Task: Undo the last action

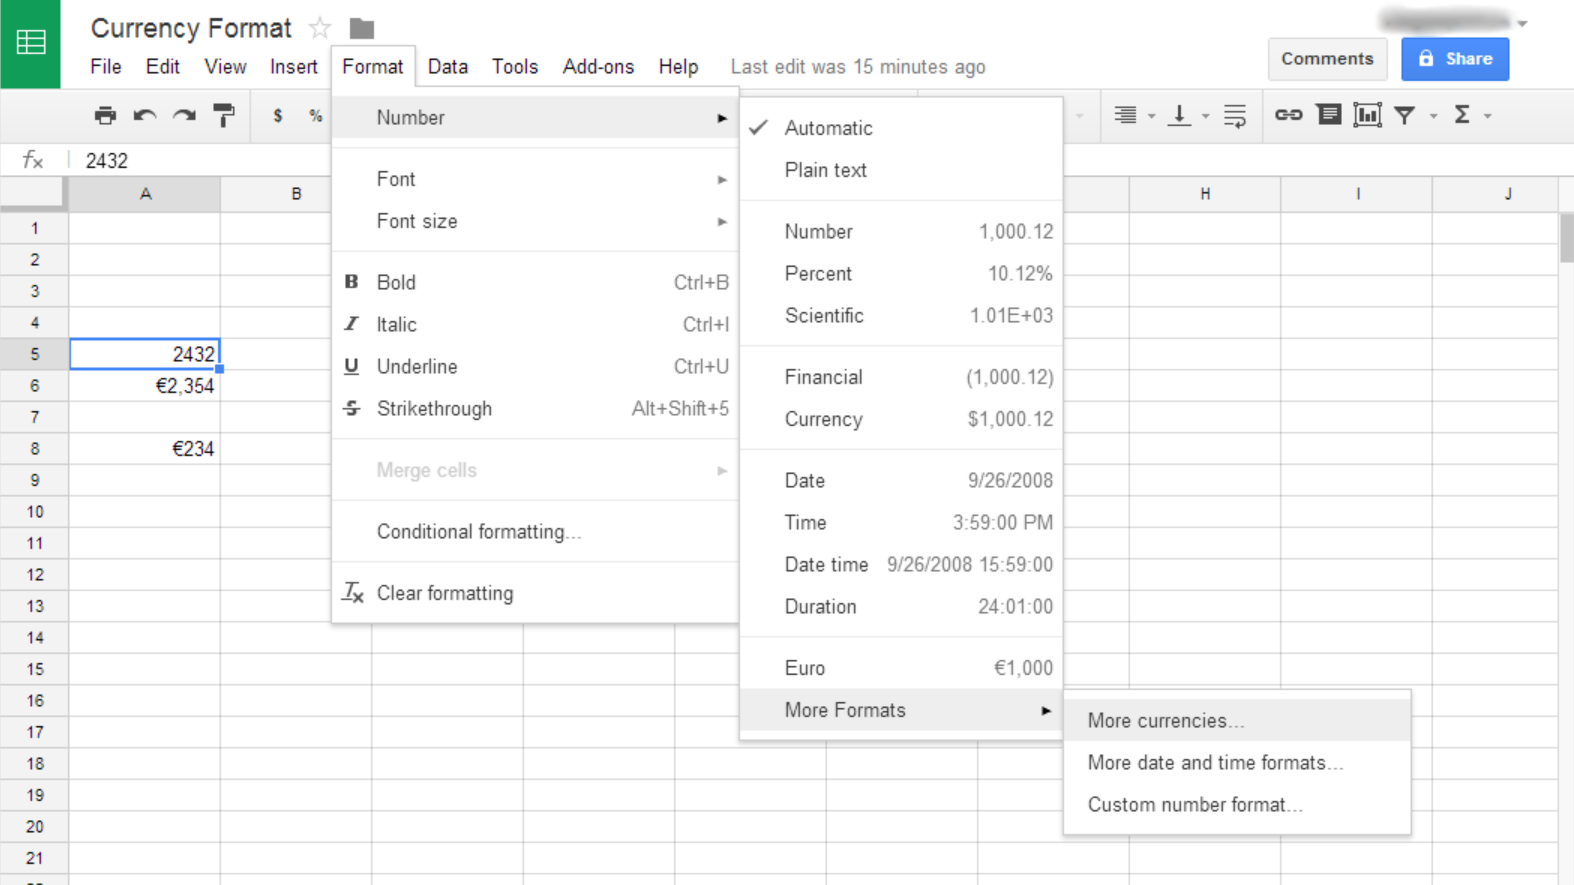Action: [x=145, y=116]
